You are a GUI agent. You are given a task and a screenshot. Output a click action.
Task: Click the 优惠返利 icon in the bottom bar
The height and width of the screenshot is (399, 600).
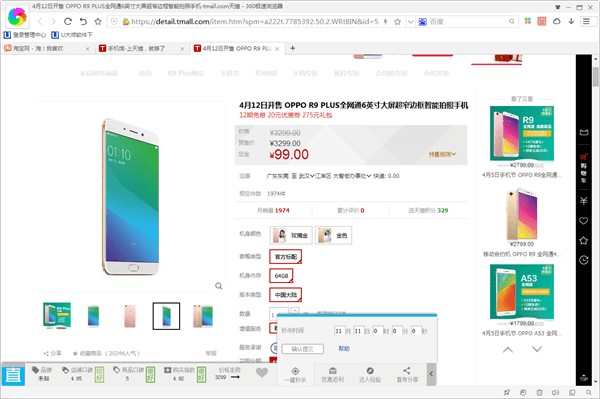[333, 375]
